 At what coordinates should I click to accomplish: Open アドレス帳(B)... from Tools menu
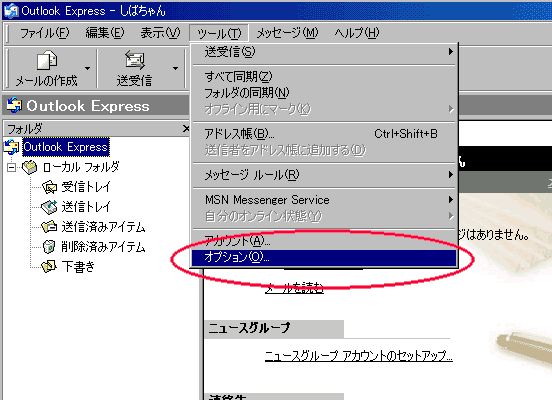tap(324, 134)
